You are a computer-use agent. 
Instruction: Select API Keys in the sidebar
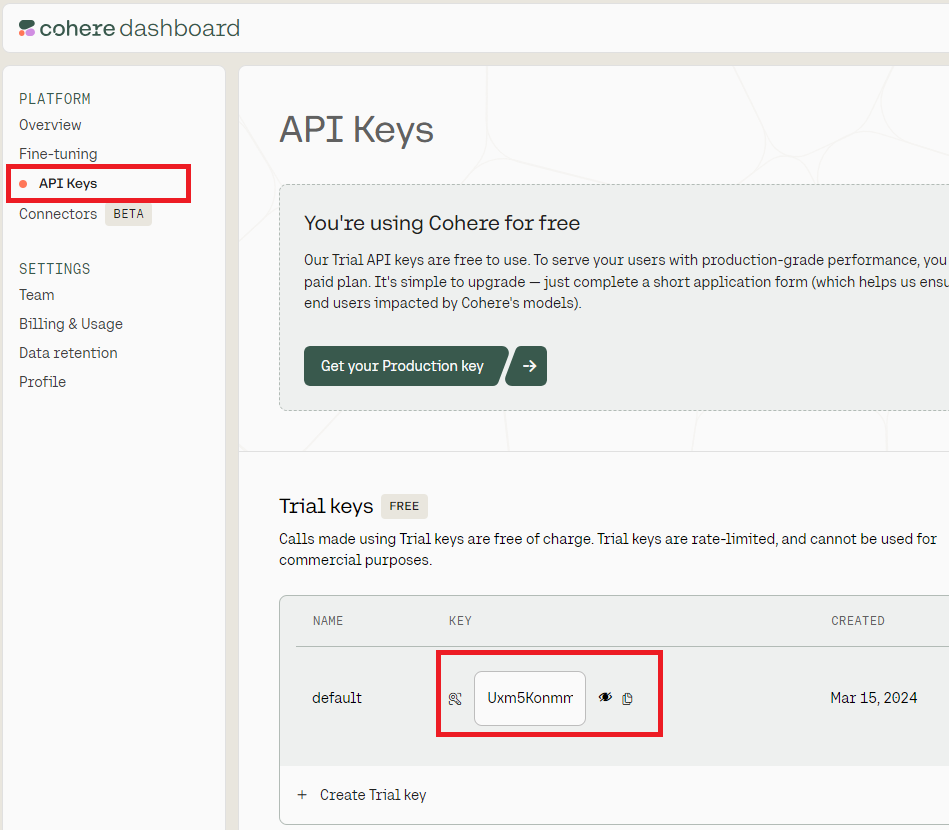point(68,183)
